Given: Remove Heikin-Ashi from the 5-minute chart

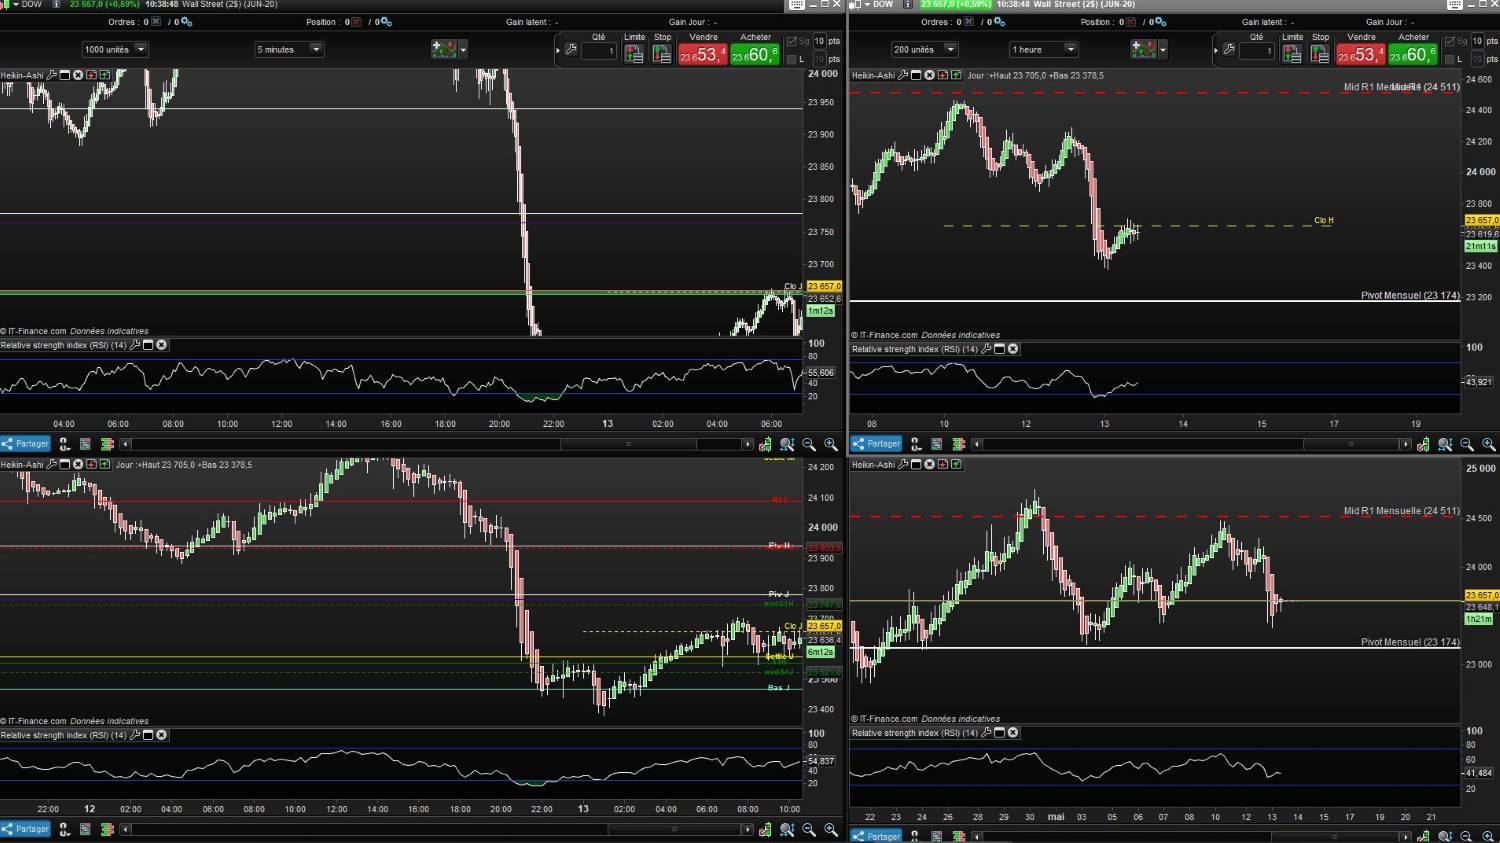Looking at the screenshot, I should (x=78, y=75).
